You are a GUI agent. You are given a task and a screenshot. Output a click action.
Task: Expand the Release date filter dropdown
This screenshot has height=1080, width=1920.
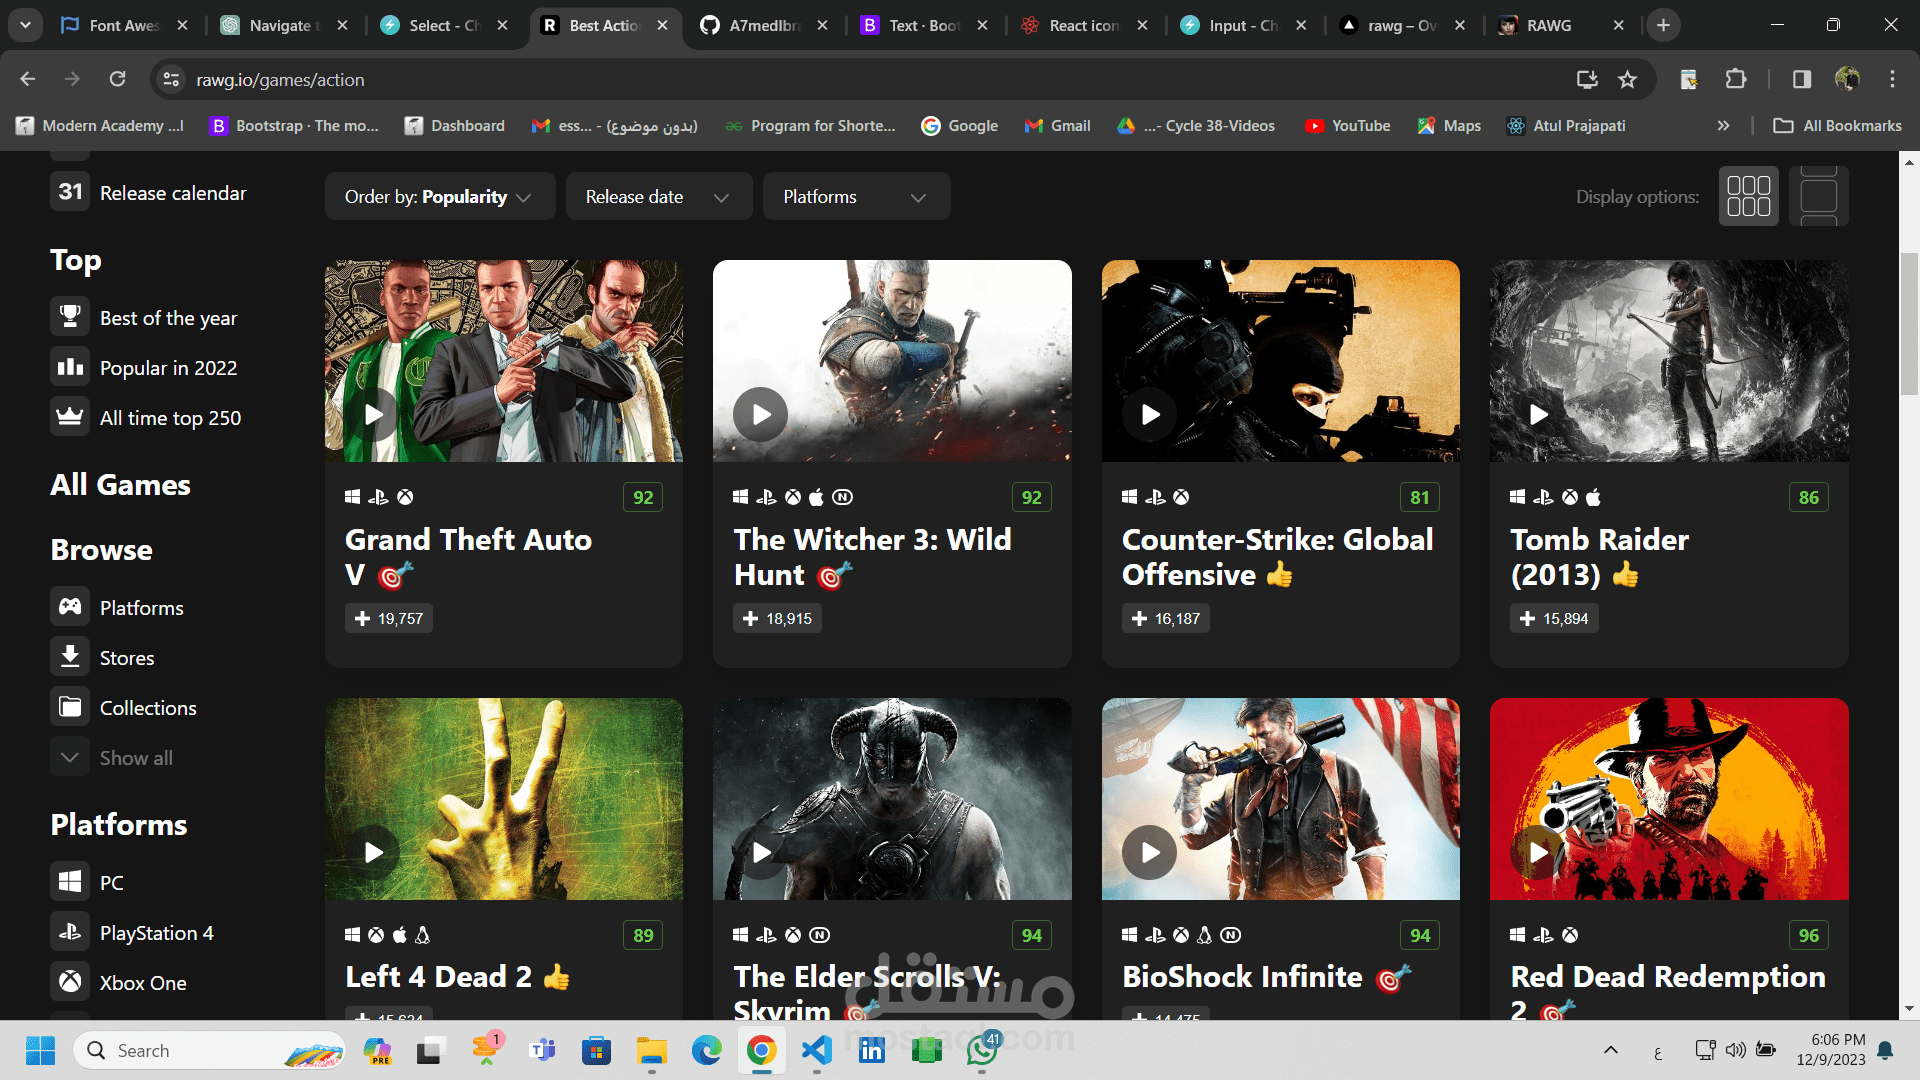[657, 197]
